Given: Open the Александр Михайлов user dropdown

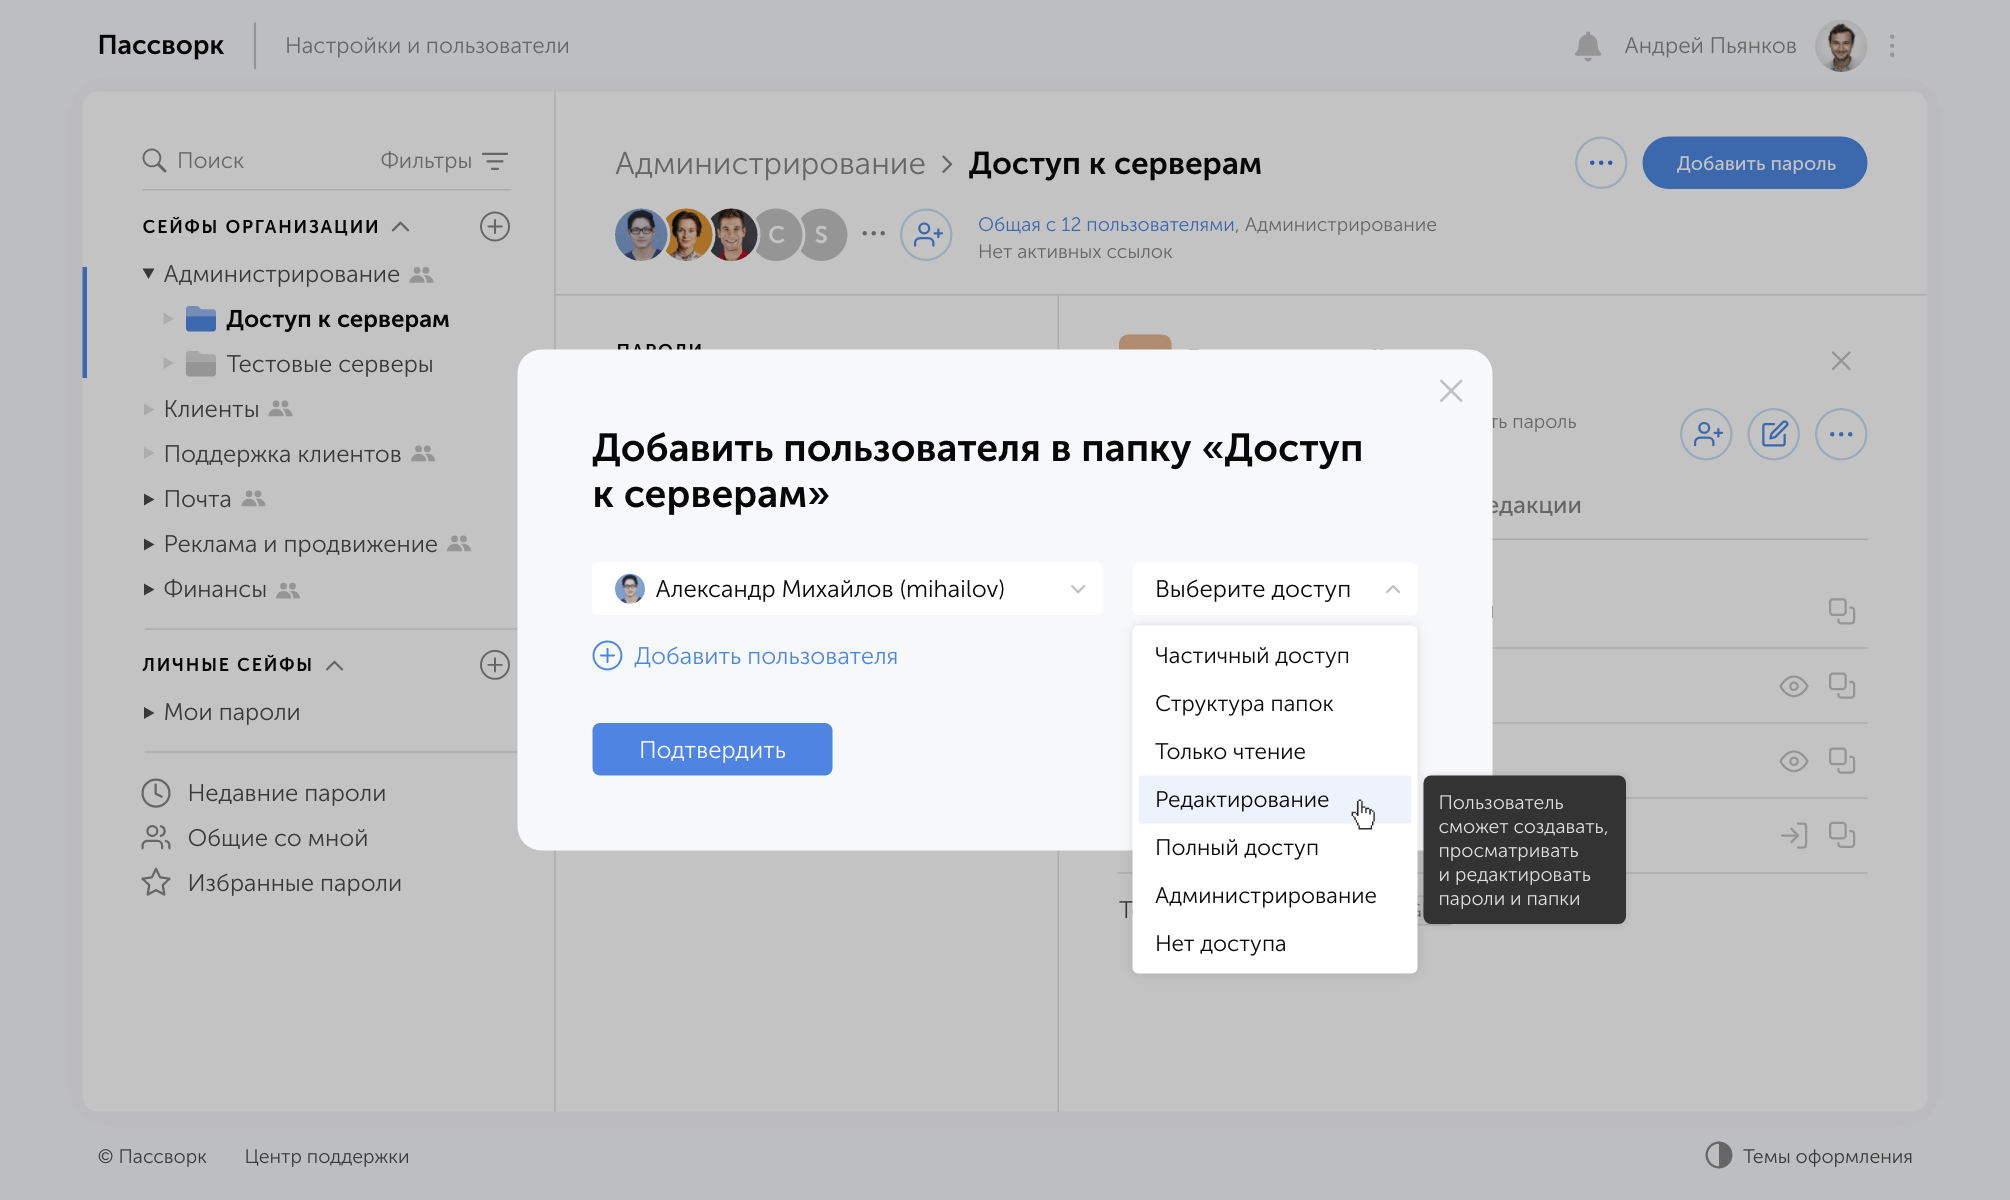Looking at the screenshot, I should click(847, 589).
